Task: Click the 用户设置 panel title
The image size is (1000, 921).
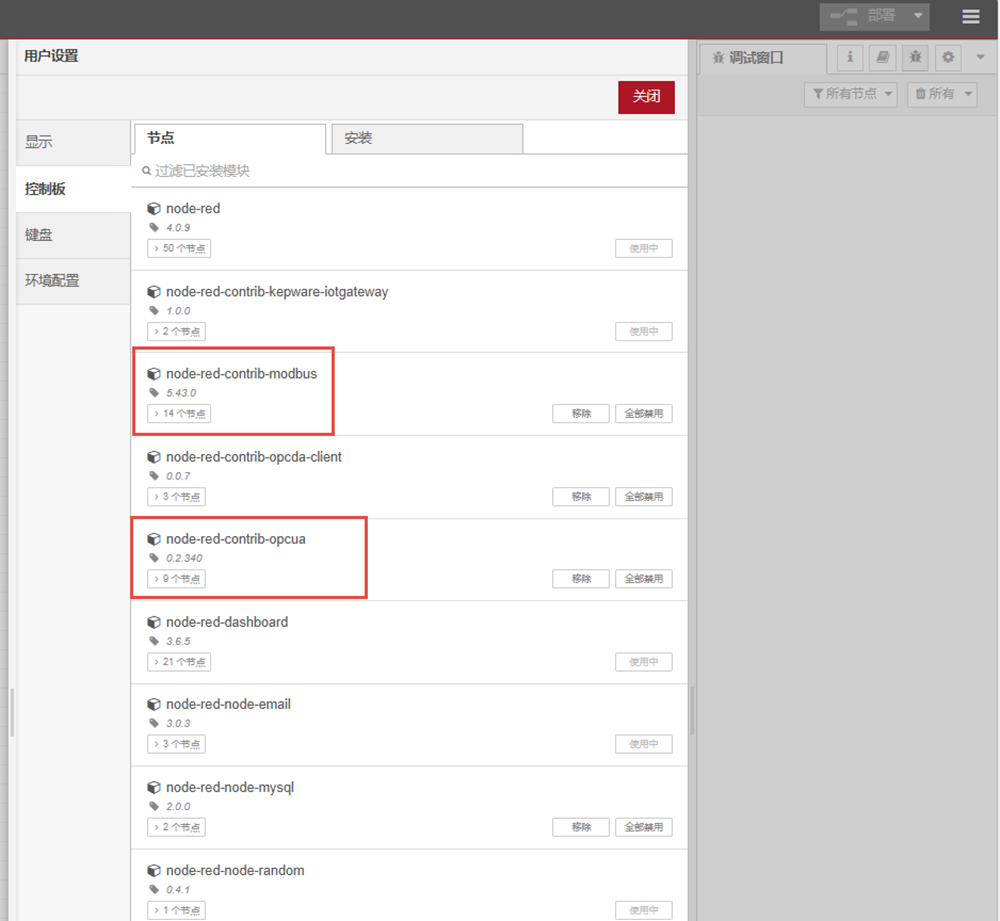Action: [x=51, y=56]
